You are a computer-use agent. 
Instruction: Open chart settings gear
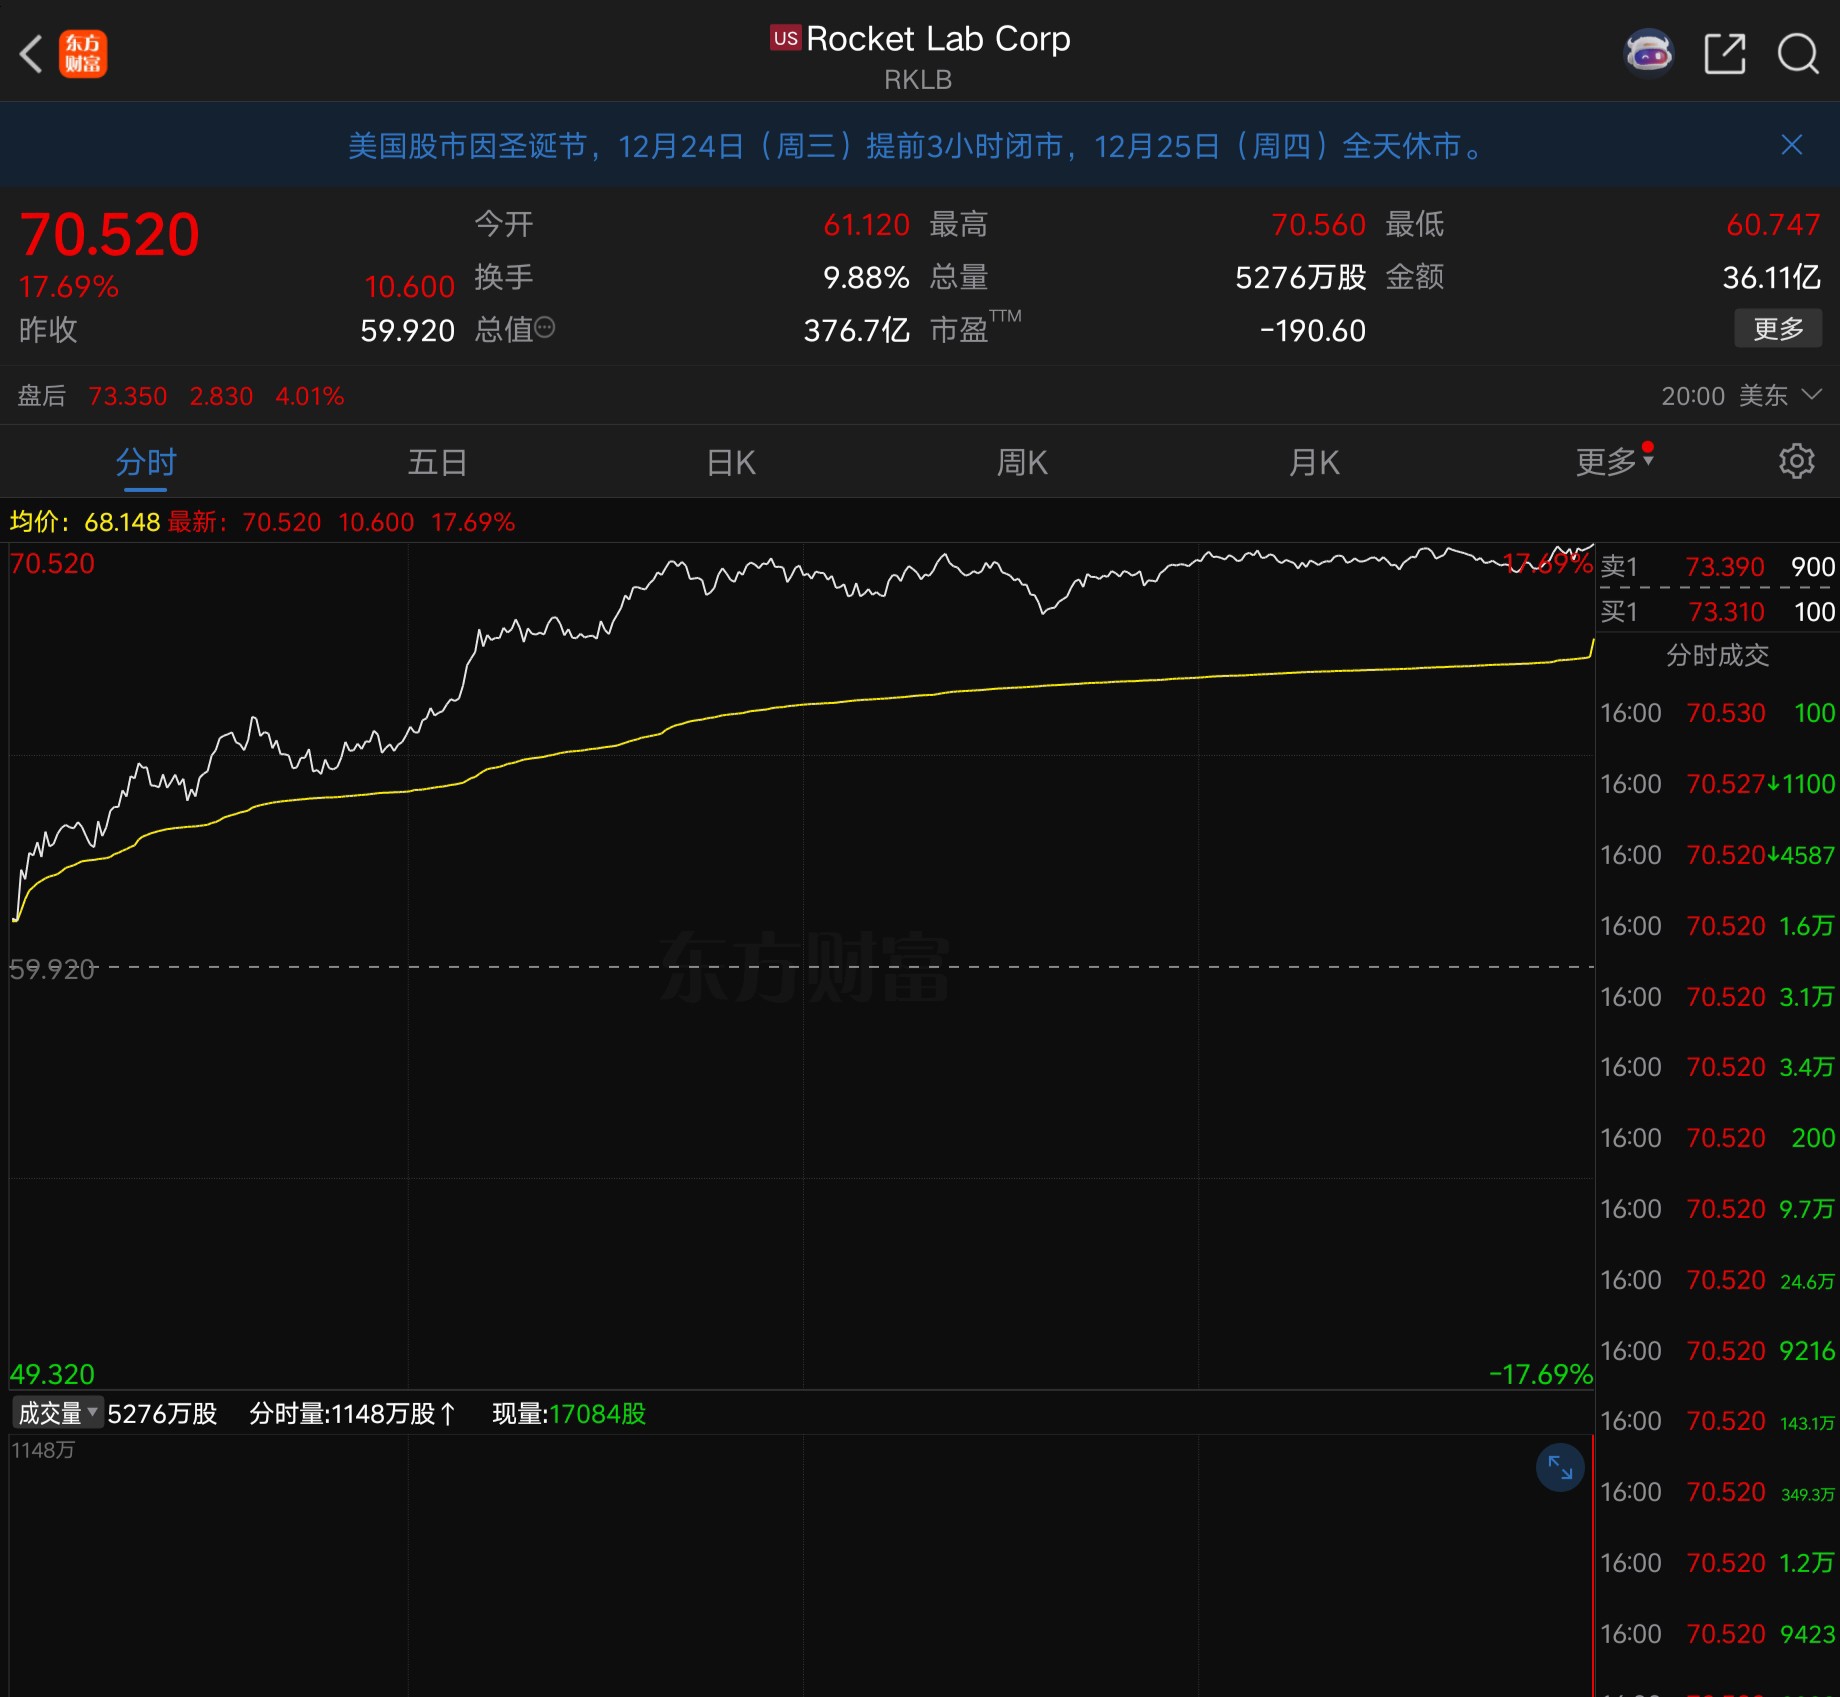(1796, 461)
